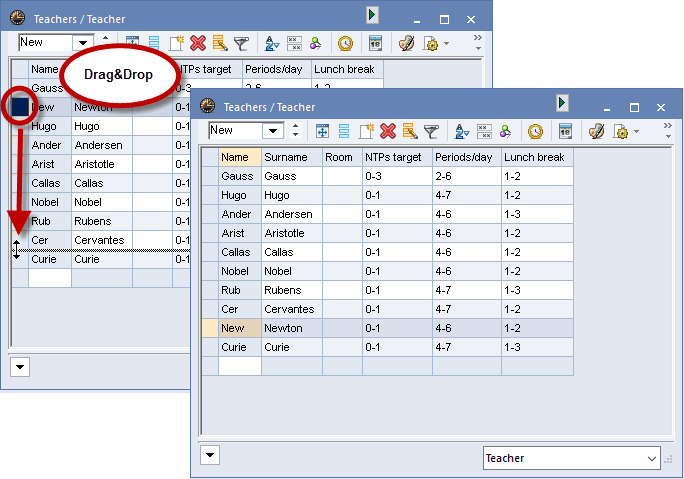The image size is (684, 479).
Task: Open the calendar icon in front window toolbar
Action: (565, 131)
